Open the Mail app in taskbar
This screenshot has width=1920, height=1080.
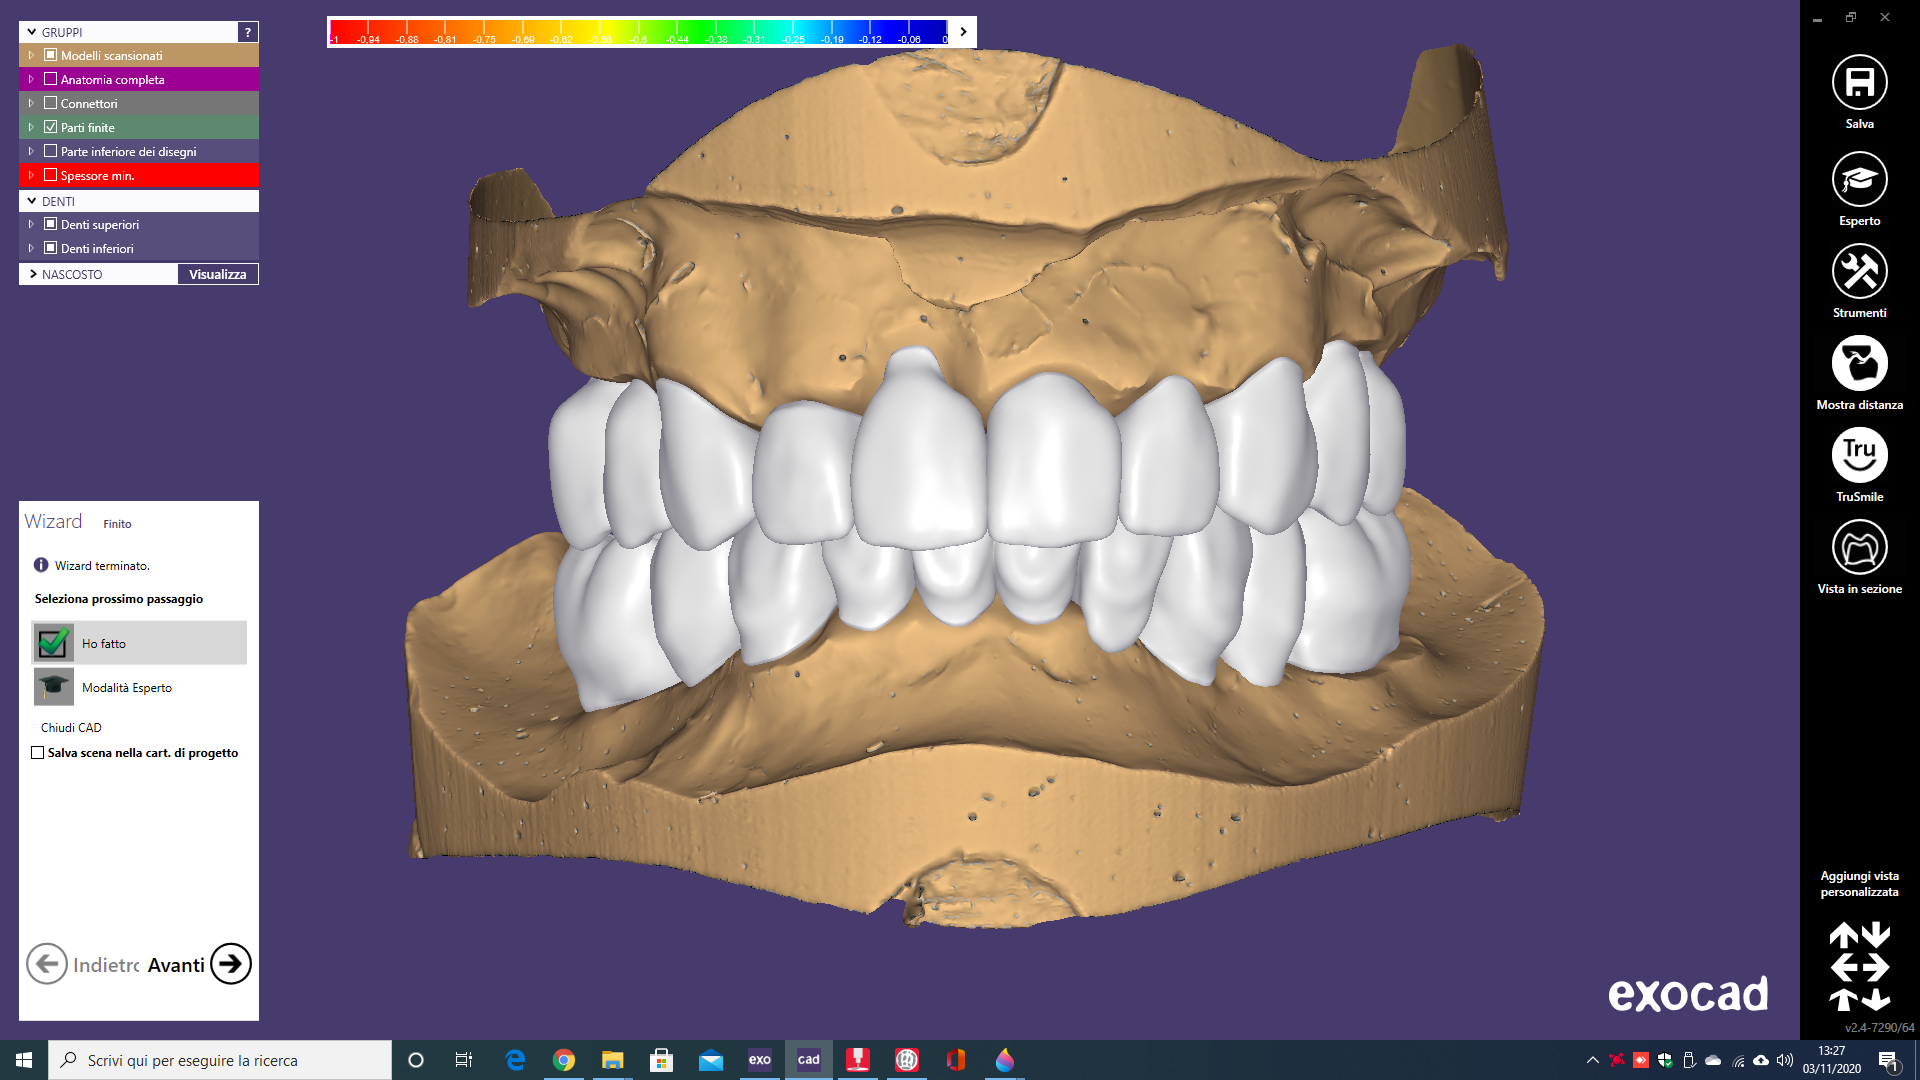[711, 1060]
